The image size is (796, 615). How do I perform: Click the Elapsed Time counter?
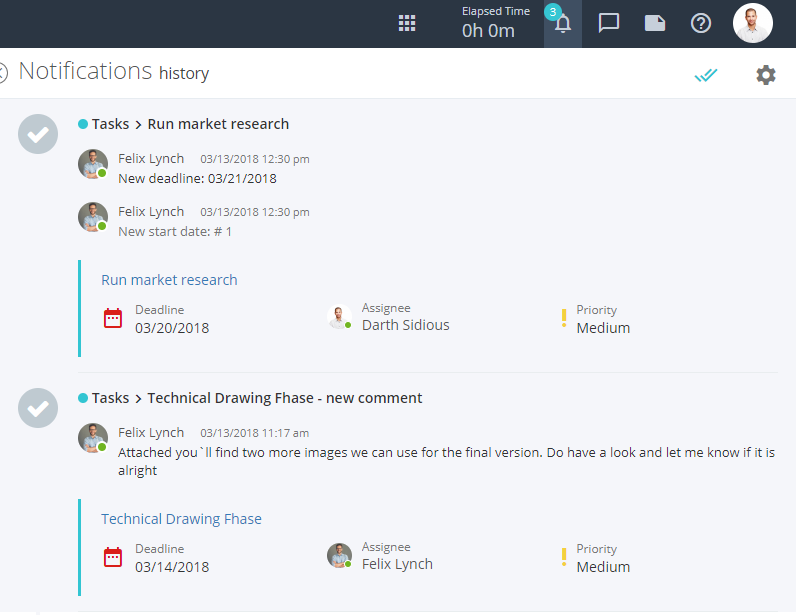point(495,23)
